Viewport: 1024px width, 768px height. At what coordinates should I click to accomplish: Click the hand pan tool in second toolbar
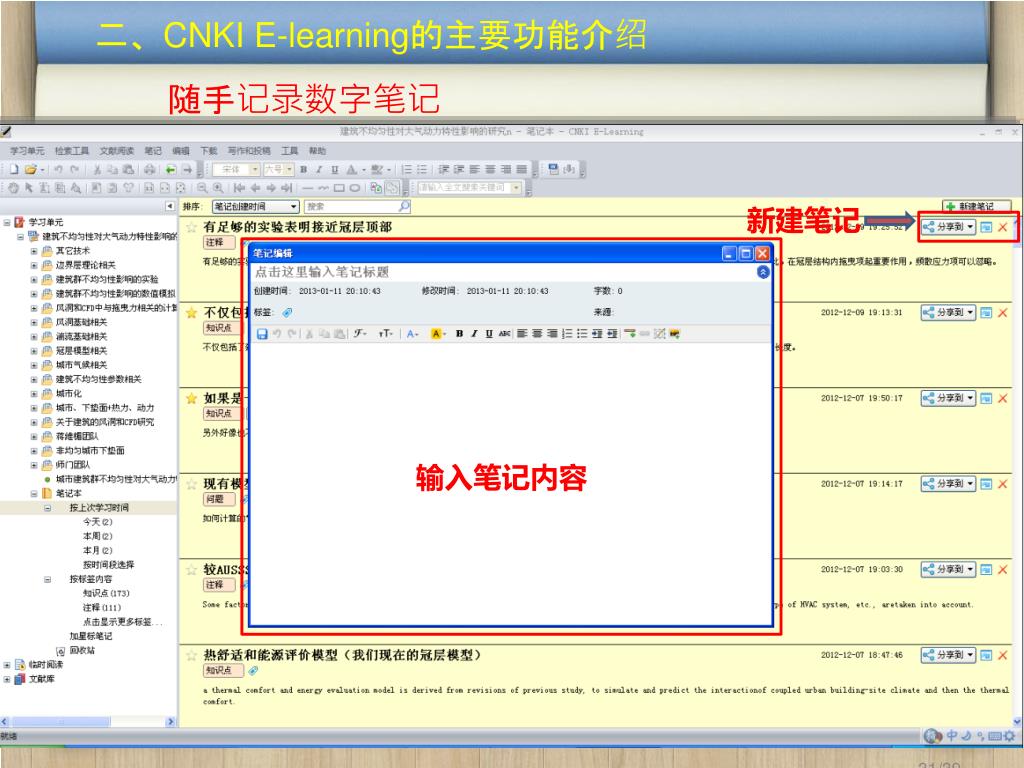[x=14, y=188]
